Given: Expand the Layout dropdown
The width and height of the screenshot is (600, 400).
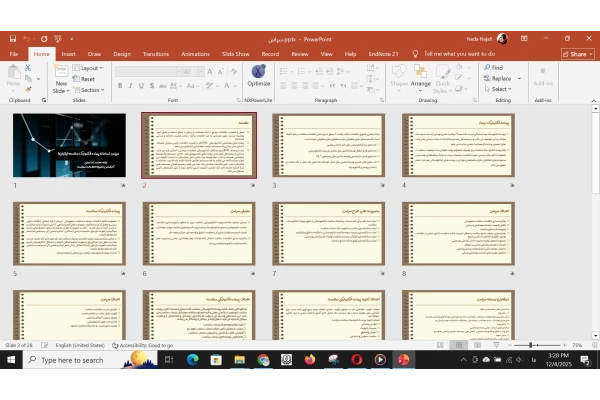Looking at the screenshot, I should (89, 68).
